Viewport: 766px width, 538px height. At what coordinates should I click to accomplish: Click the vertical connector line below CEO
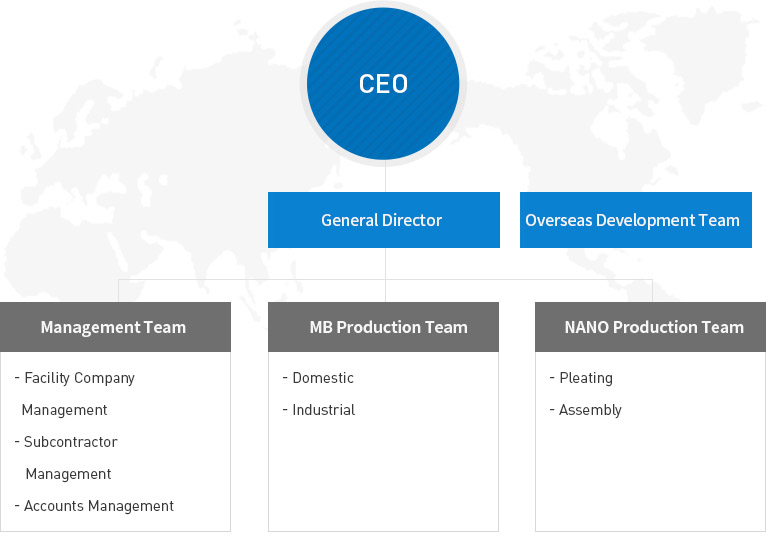[385, 178]
